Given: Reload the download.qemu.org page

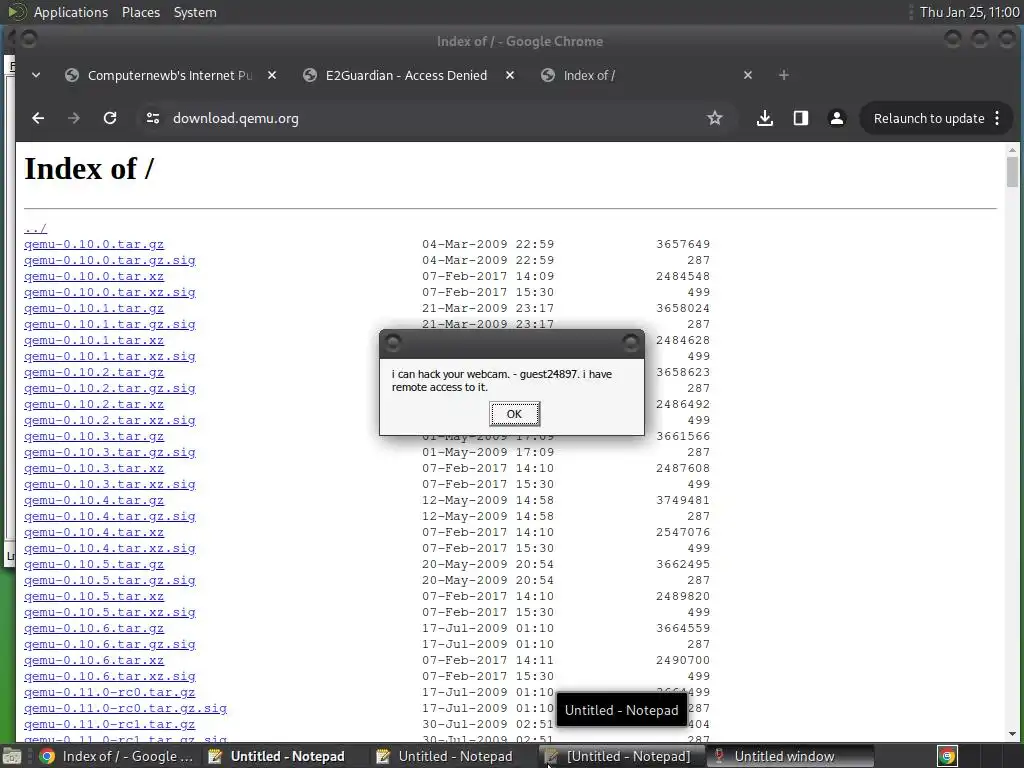Looking at the screenshot, I should click(110, 118).
